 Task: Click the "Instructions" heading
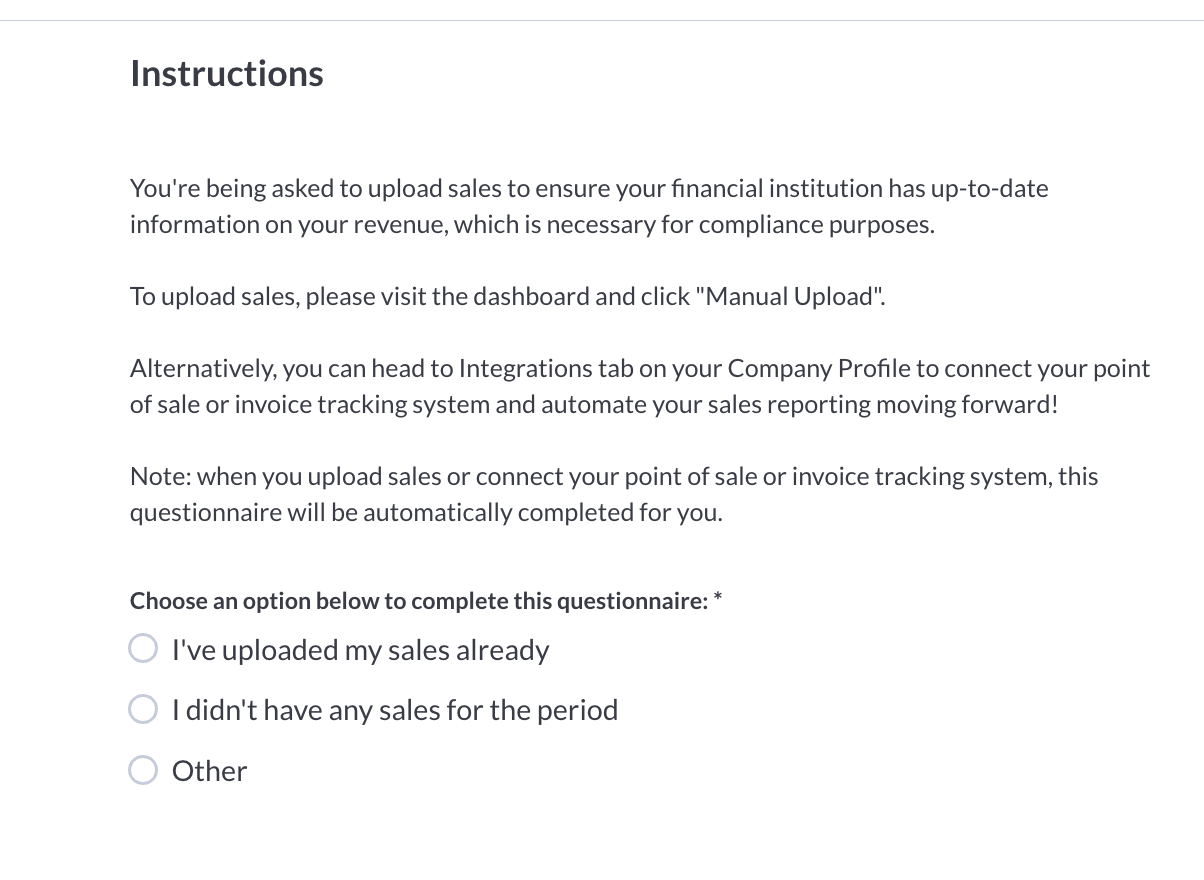[x=226, y=72]
